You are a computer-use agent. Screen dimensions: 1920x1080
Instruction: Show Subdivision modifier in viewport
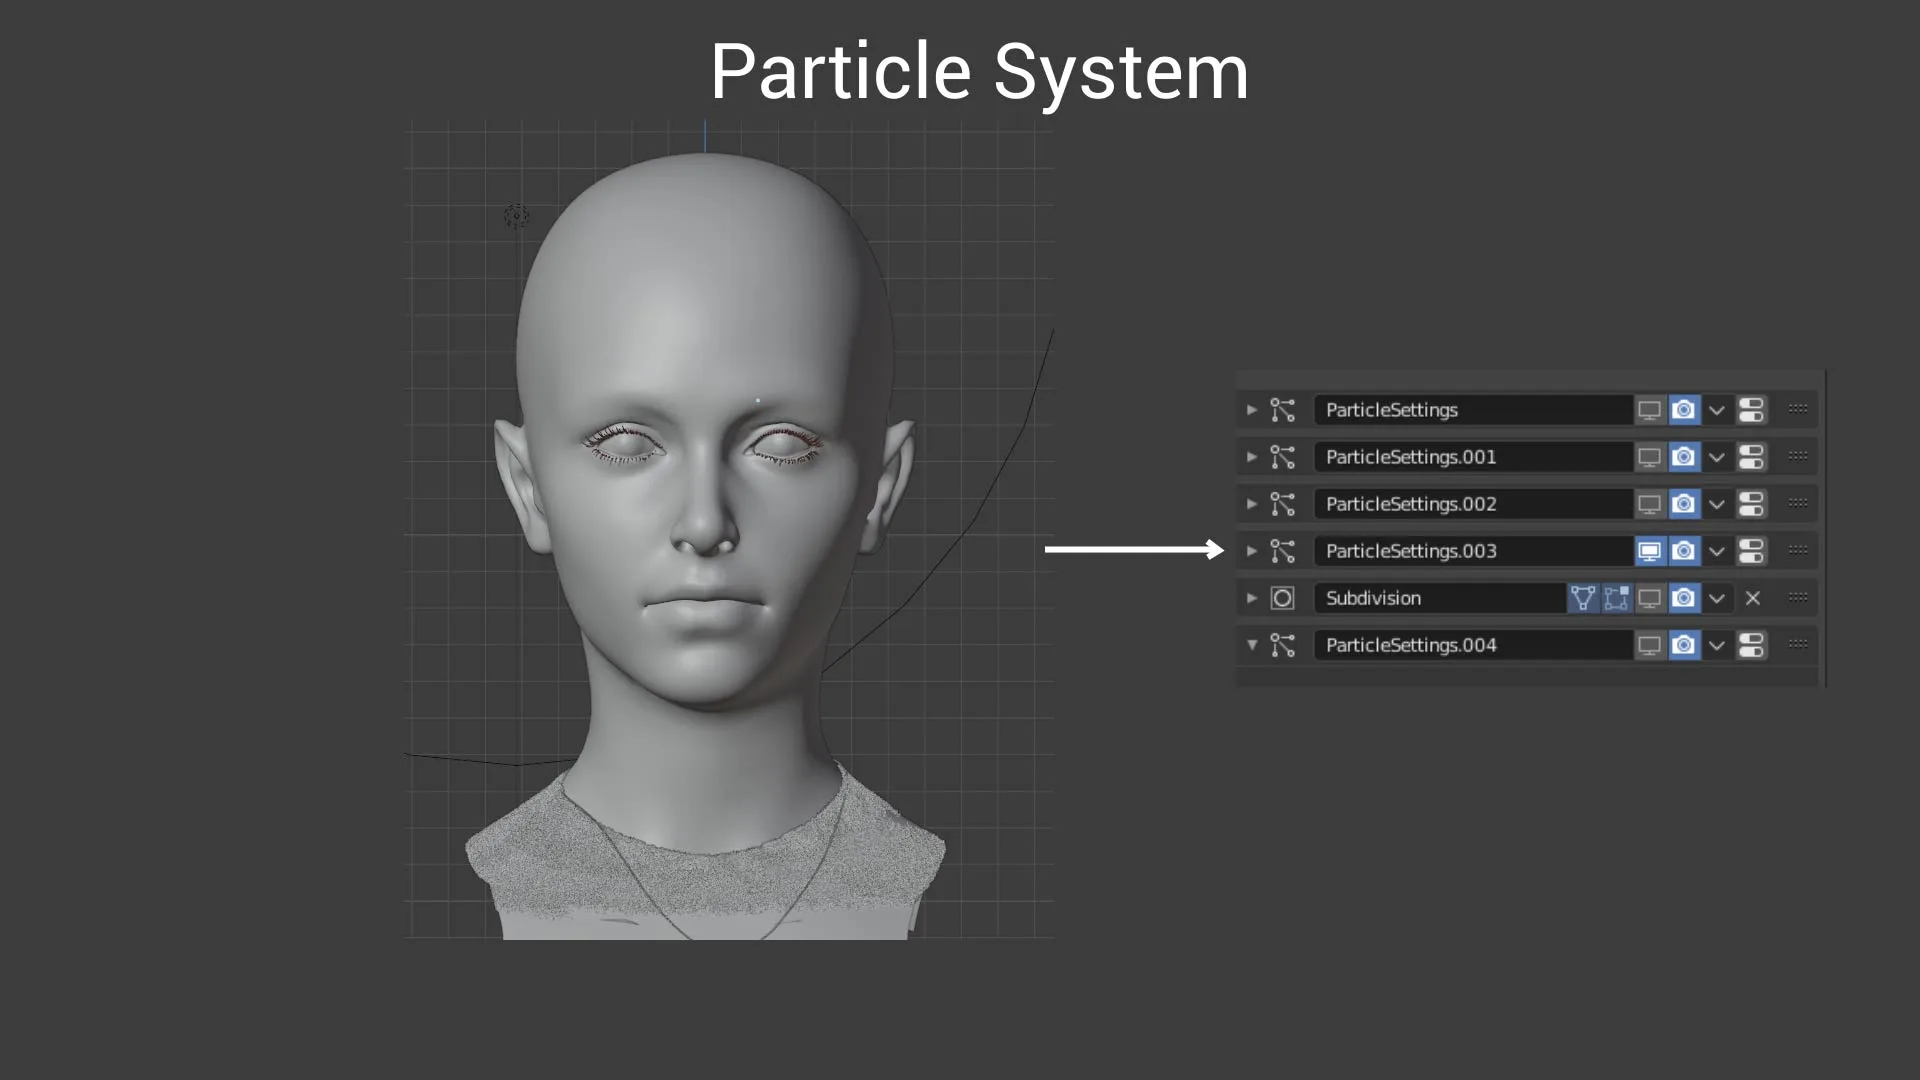(1649, 598)
